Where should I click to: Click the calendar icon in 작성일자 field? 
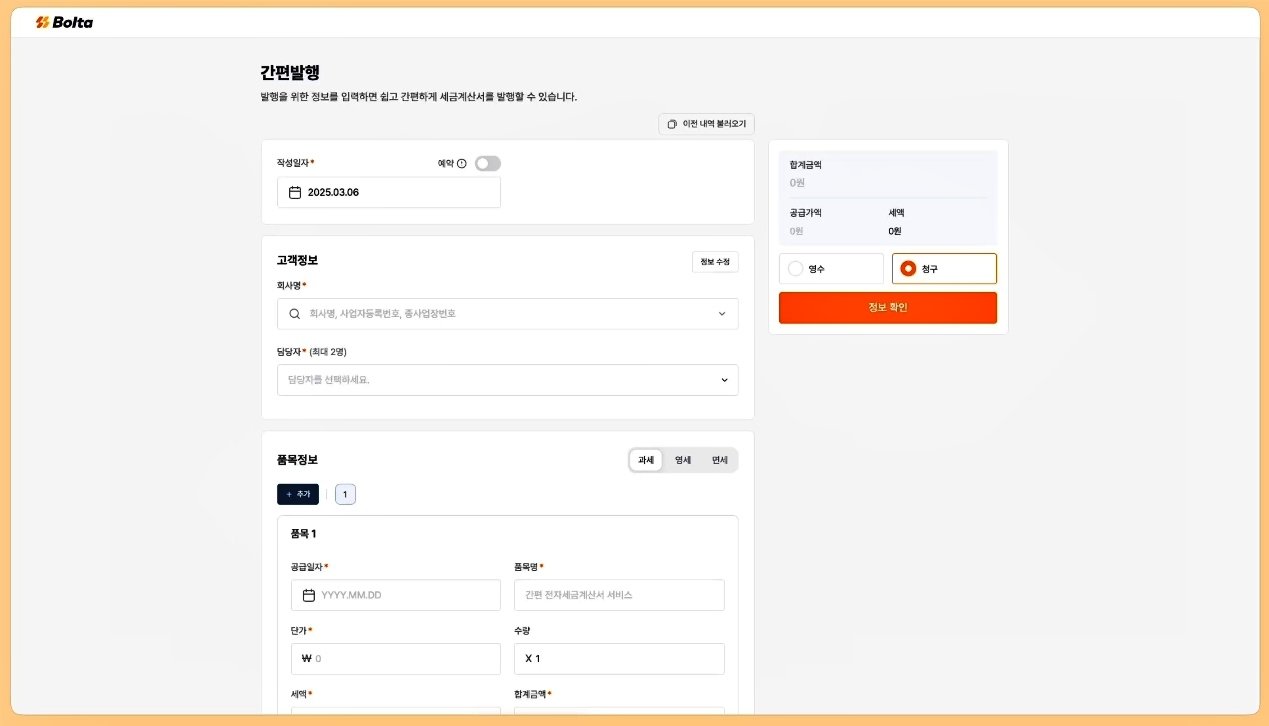coord(295,193)
